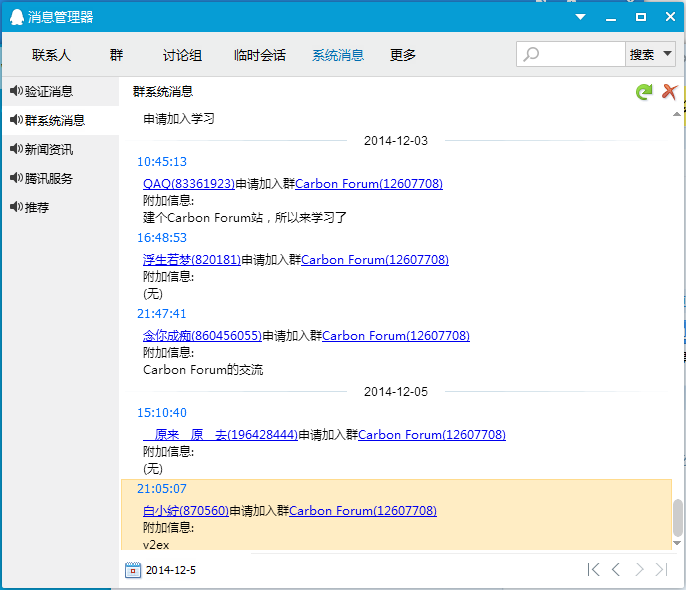
Task: Click the 2014-12-05 date separator
Action: point(396,392)
